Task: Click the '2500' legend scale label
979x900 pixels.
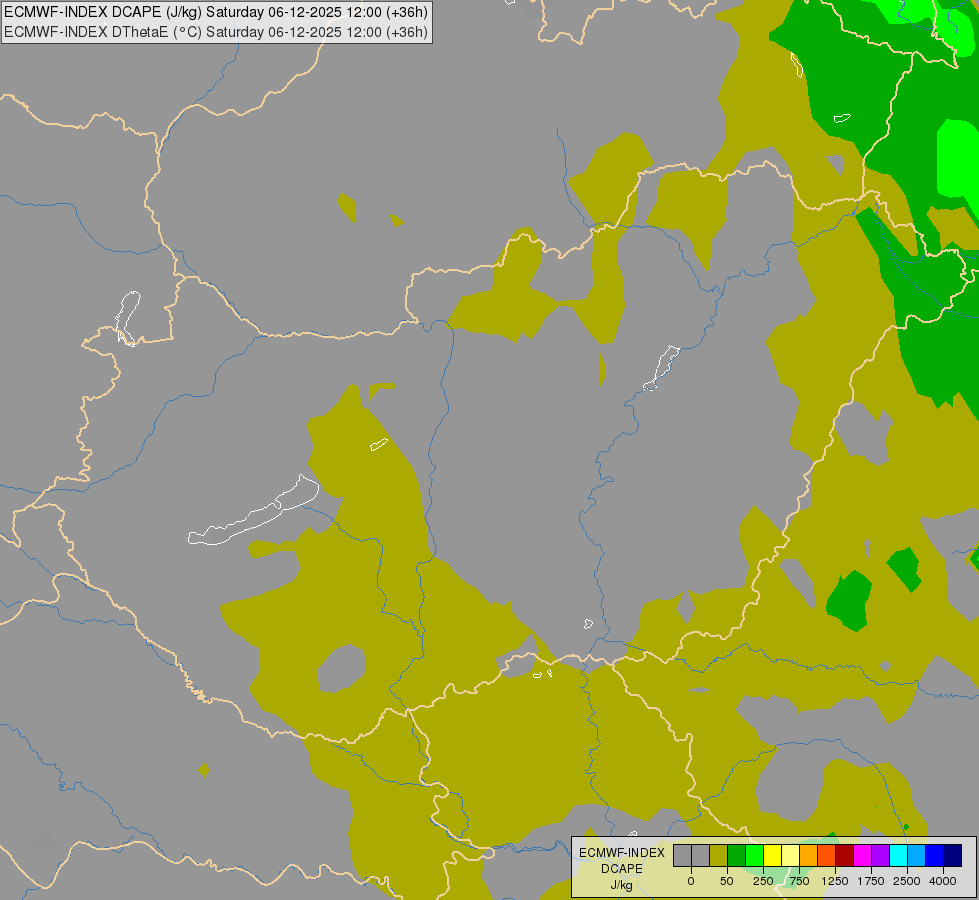Action: (x=907, y=881)
